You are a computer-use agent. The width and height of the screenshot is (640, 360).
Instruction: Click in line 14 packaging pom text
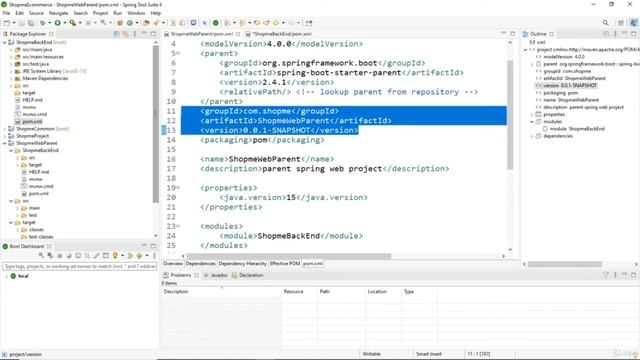[x=262, y=140]
